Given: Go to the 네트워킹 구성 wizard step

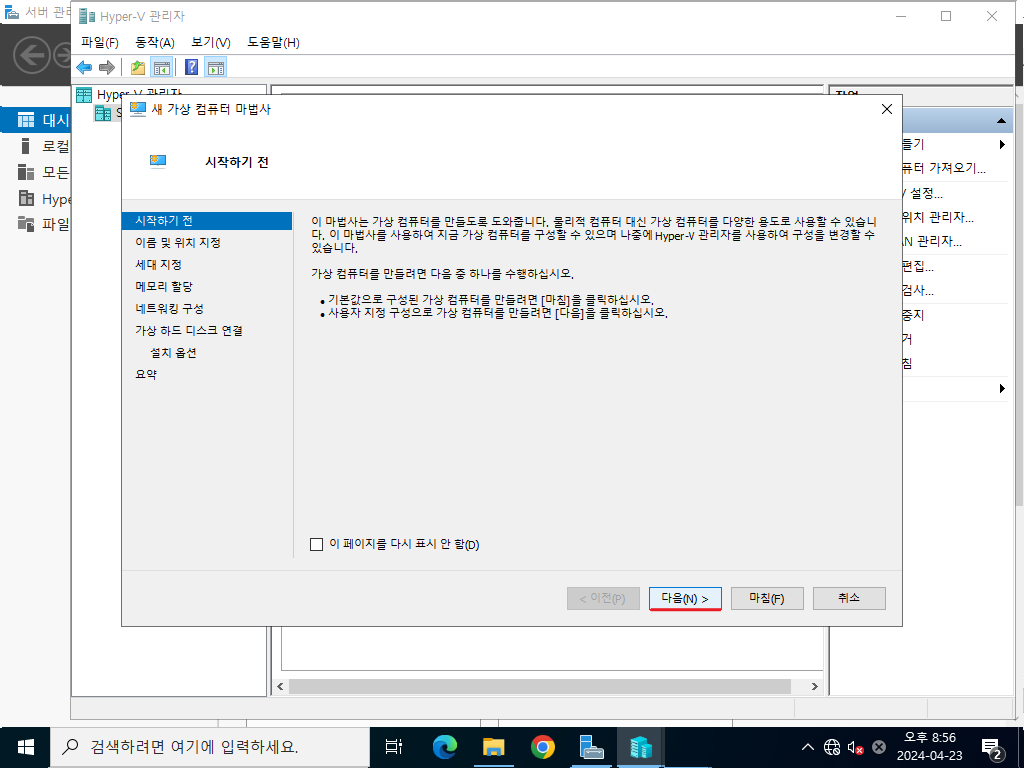Looking at the screenshot, I should pos(169,309).
